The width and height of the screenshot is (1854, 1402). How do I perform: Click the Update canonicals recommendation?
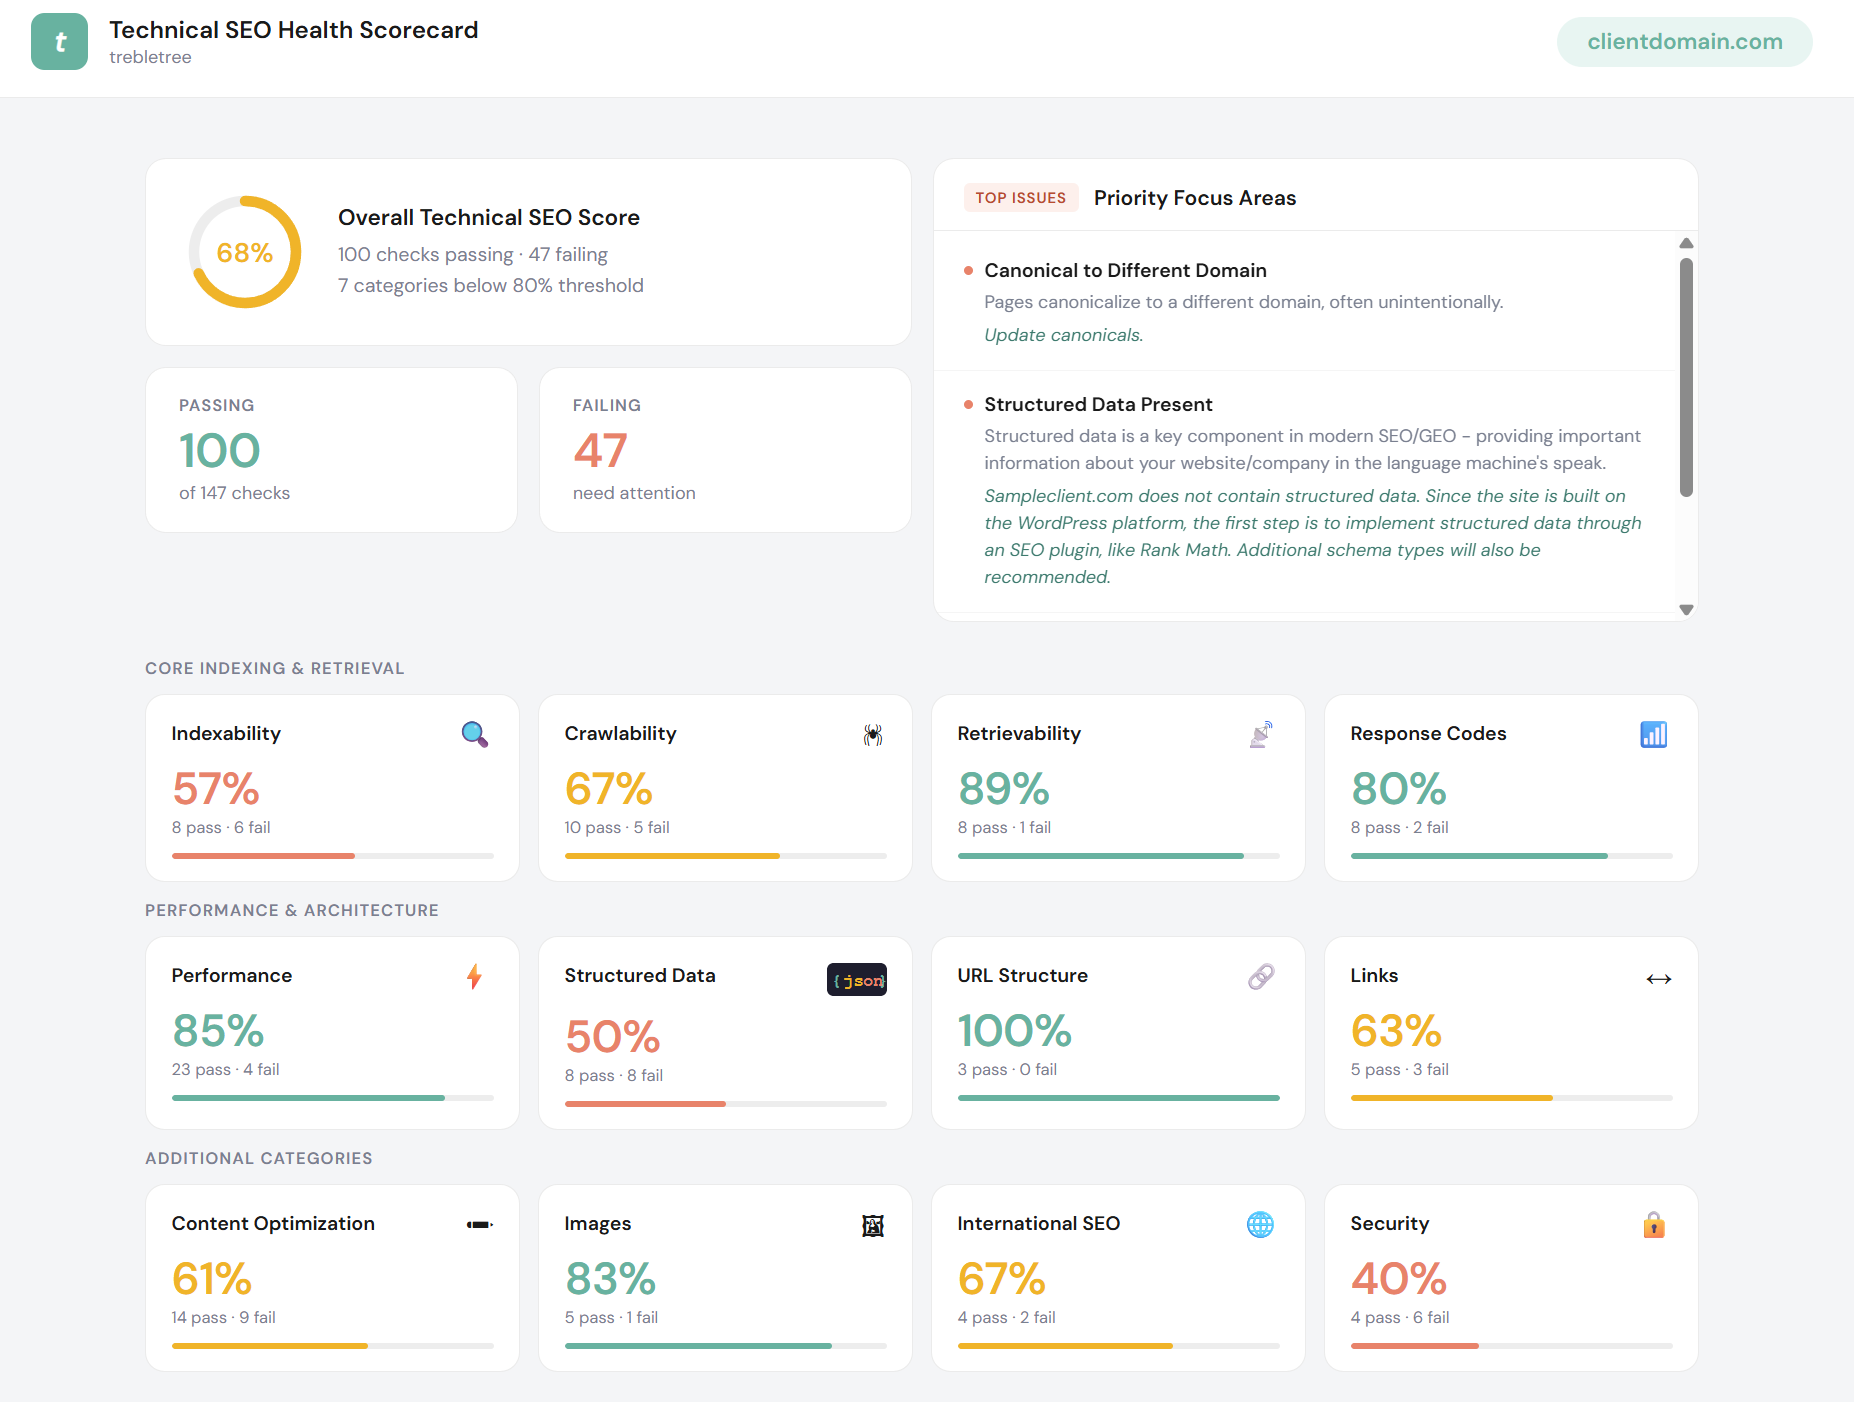click(x=1063, y=335)
